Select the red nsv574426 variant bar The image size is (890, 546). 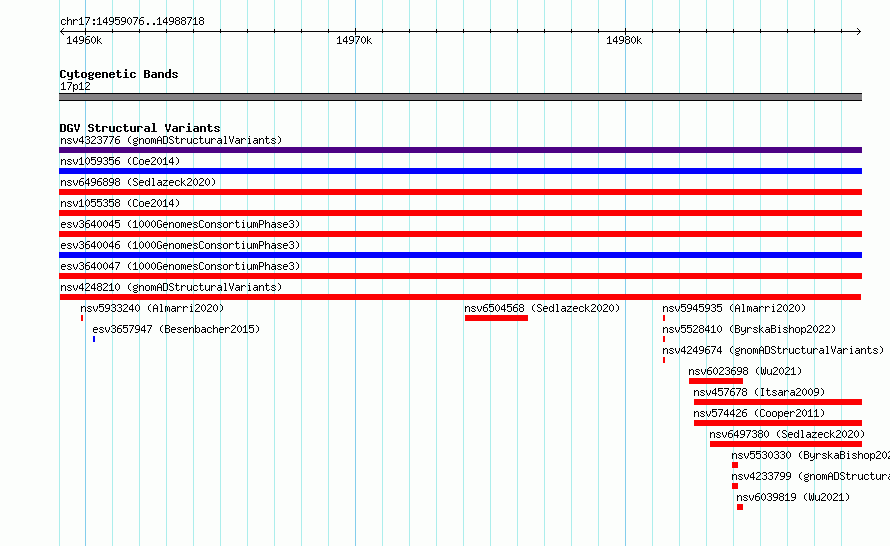[778, 423]
